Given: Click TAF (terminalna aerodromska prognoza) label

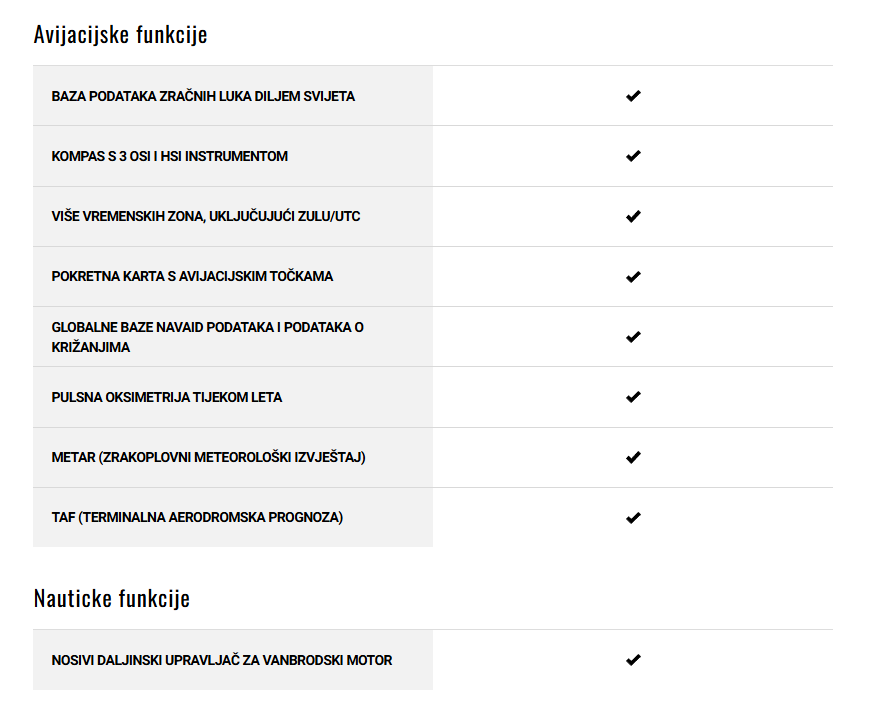Looking at the screenshot, I should (197, 517).
